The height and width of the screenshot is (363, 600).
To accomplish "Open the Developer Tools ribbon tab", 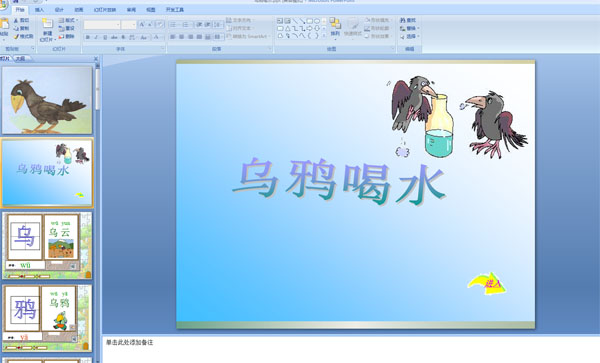I will 175,10.
